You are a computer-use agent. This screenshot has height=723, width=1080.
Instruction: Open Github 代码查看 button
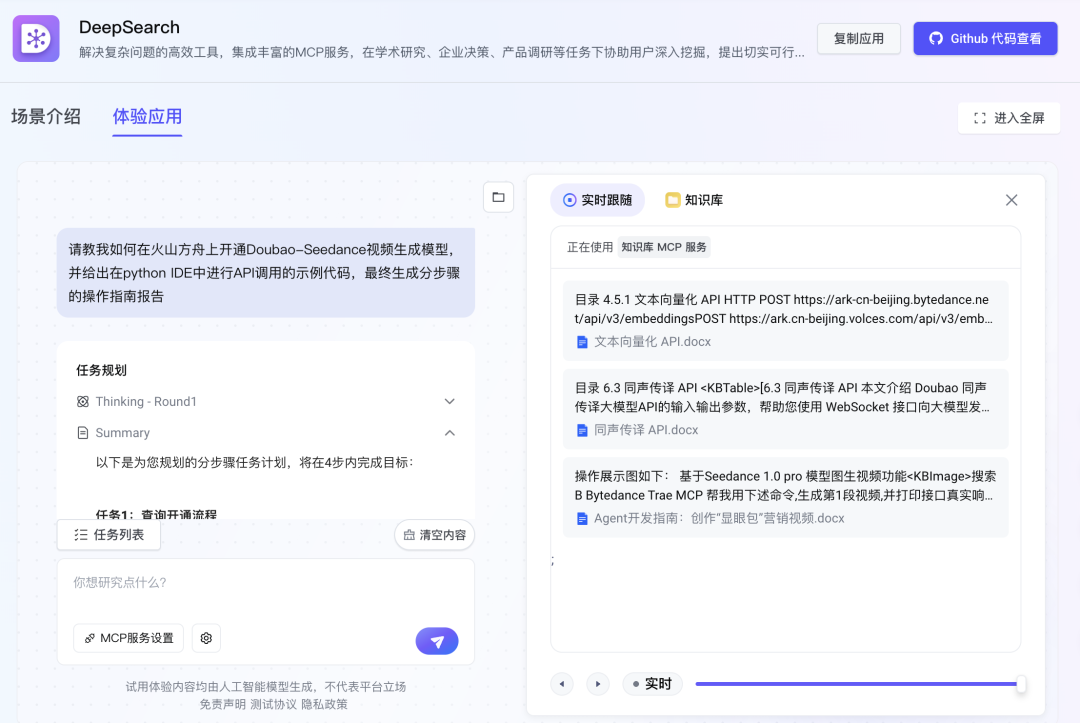[986, 39]
